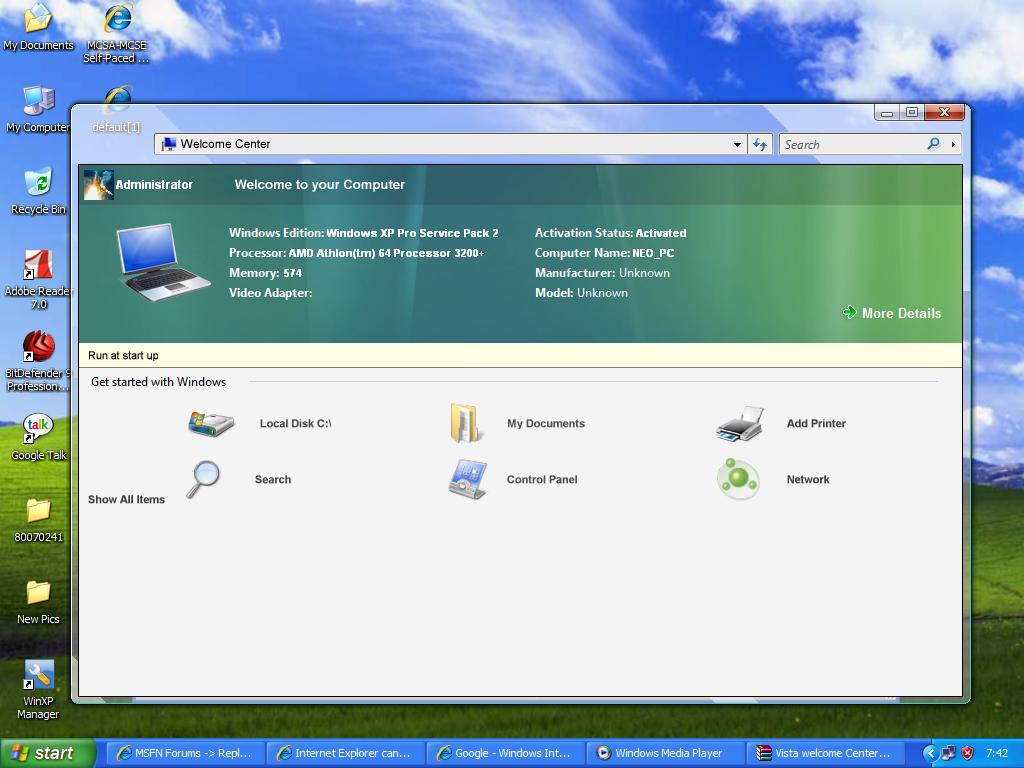Viewport: 1024px width, 768px height.
Task: Expand the search options arrow
Action: pyautogui.click(x=953, y=144)
